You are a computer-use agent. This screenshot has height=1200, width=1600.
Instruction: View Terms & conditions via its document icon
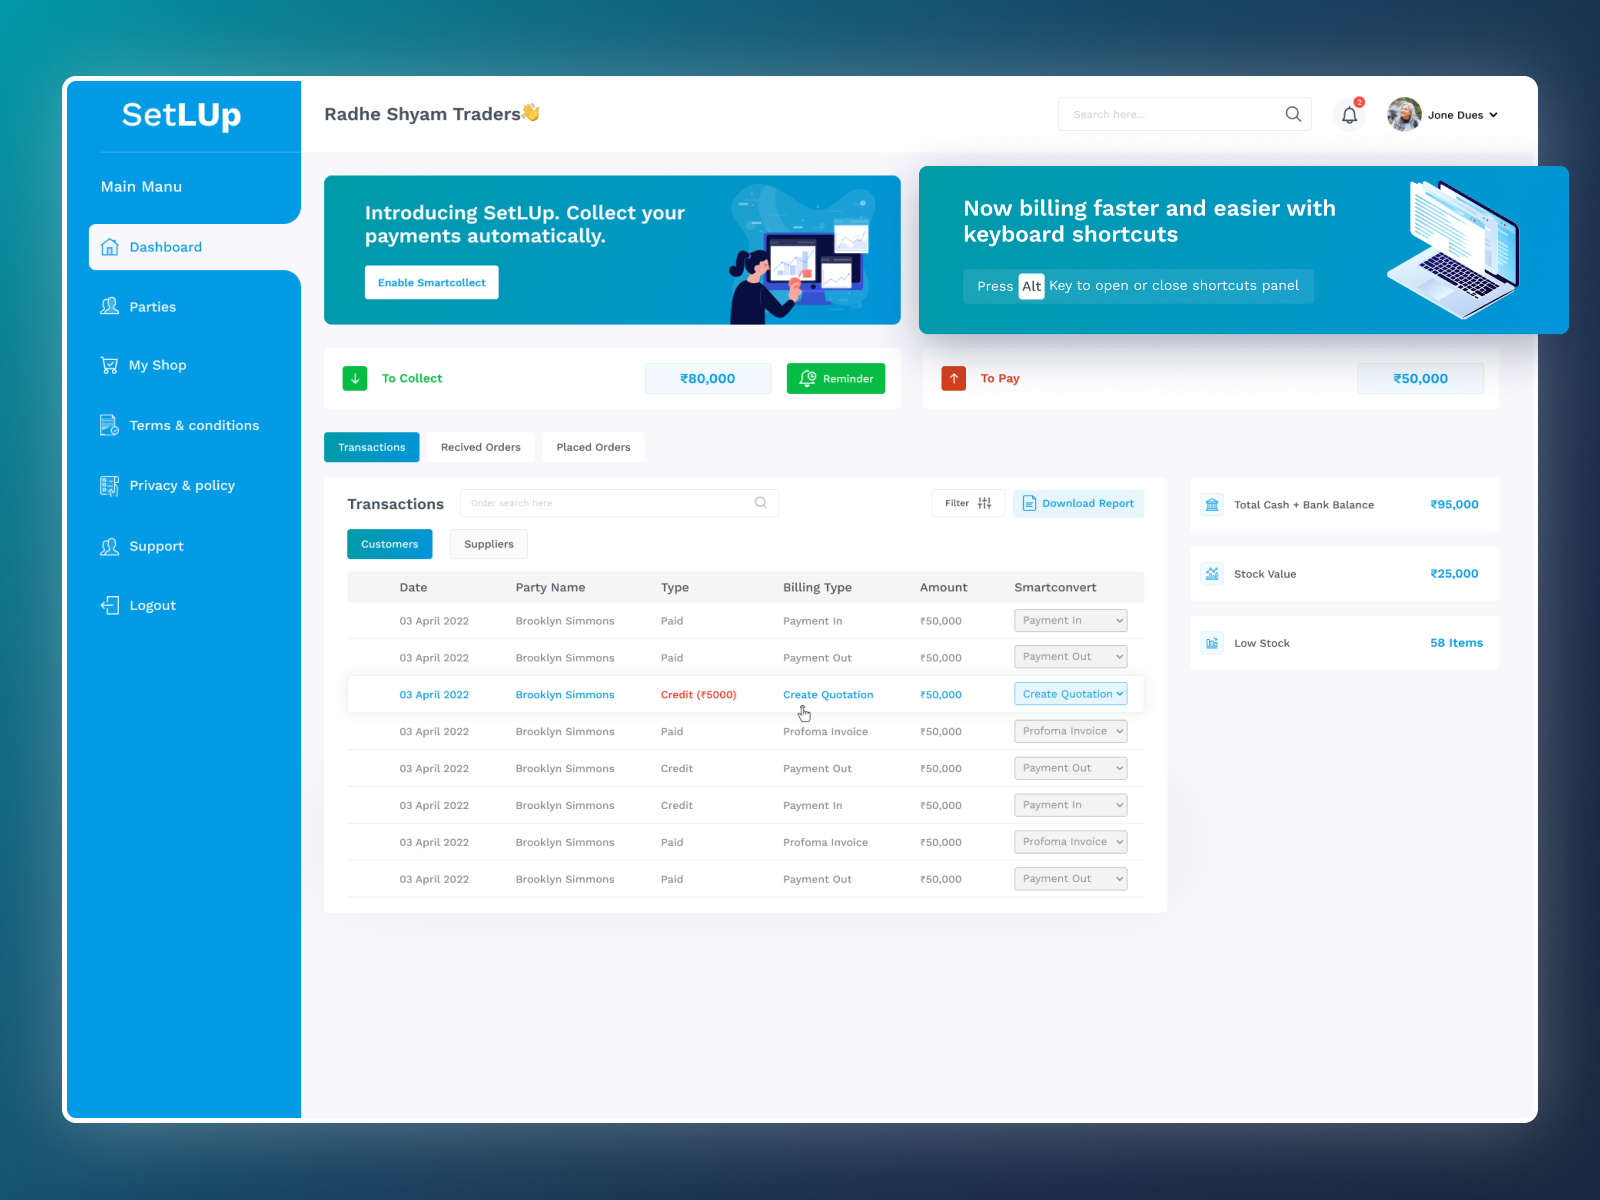pos(110,425)
